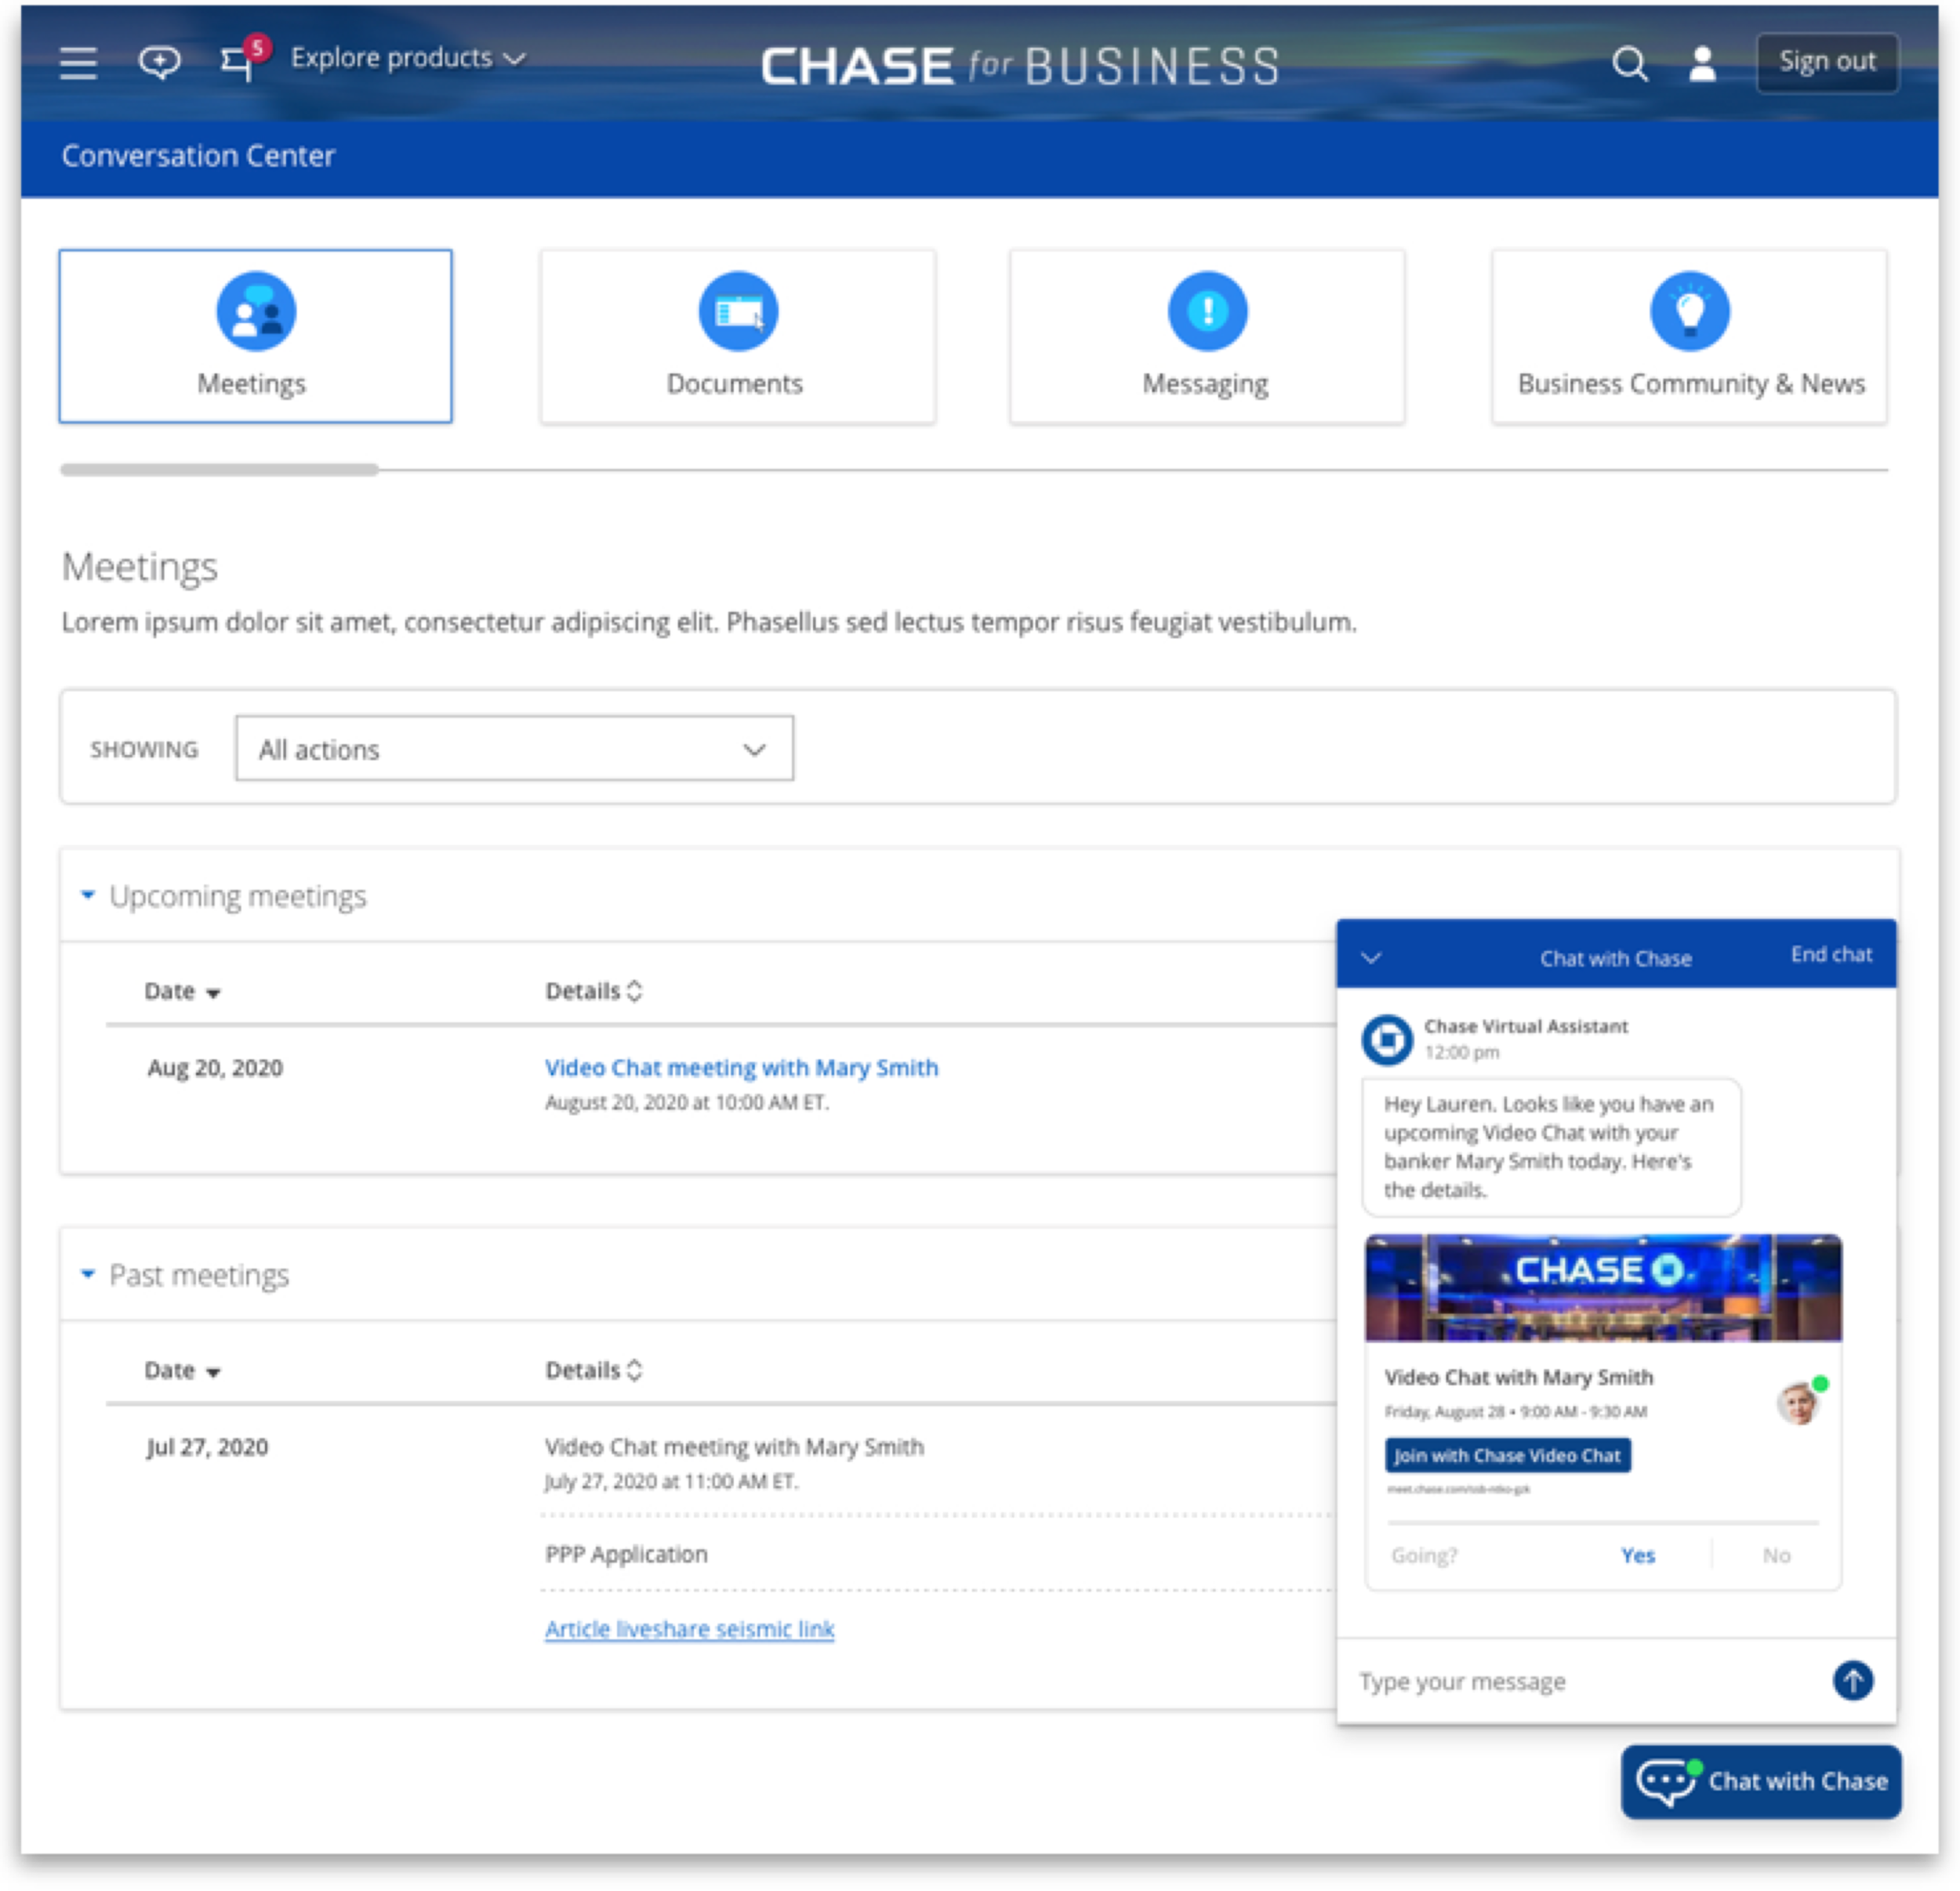Open the All actions dropdown
This screenshot has height=1891, width=1960.
[514, 749]
